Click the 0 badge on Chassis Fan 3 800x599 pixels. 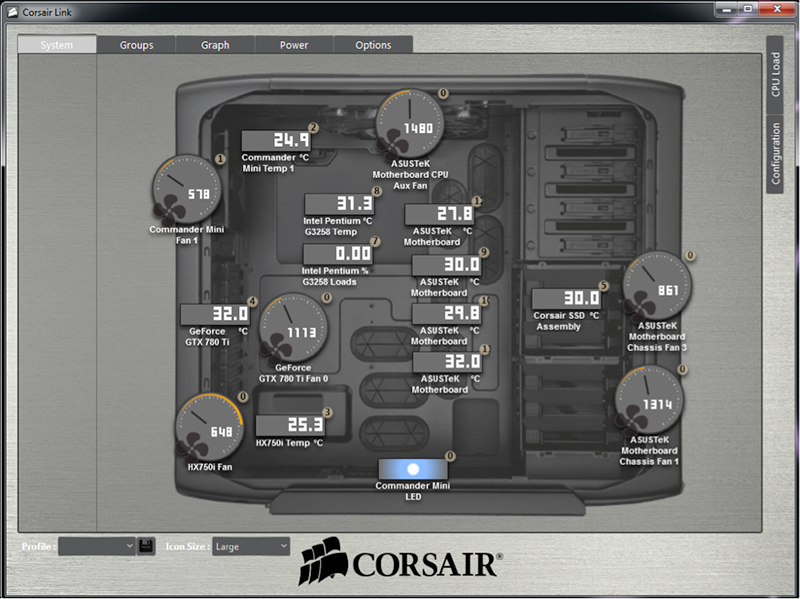pos(690,255)
